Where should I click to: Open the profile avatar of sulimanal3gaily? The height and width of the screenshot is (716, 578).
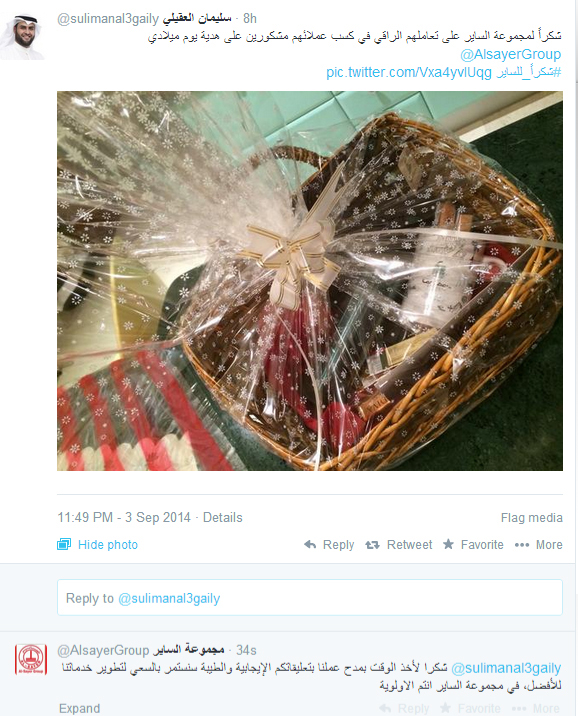[x=22, y=36]
